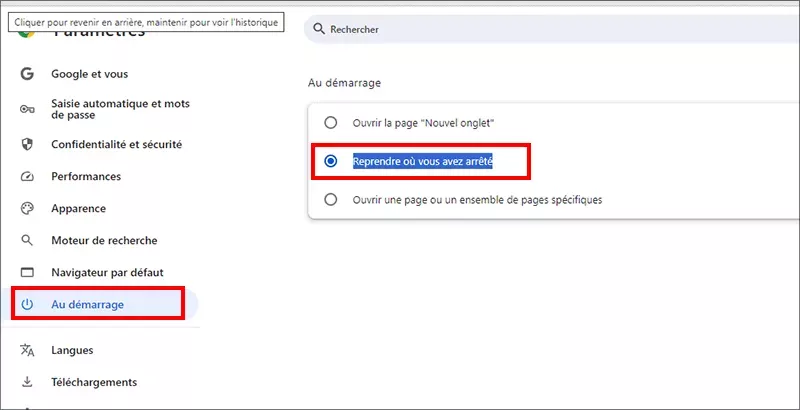Focus the Rechercher settings search field

point(550,29)
